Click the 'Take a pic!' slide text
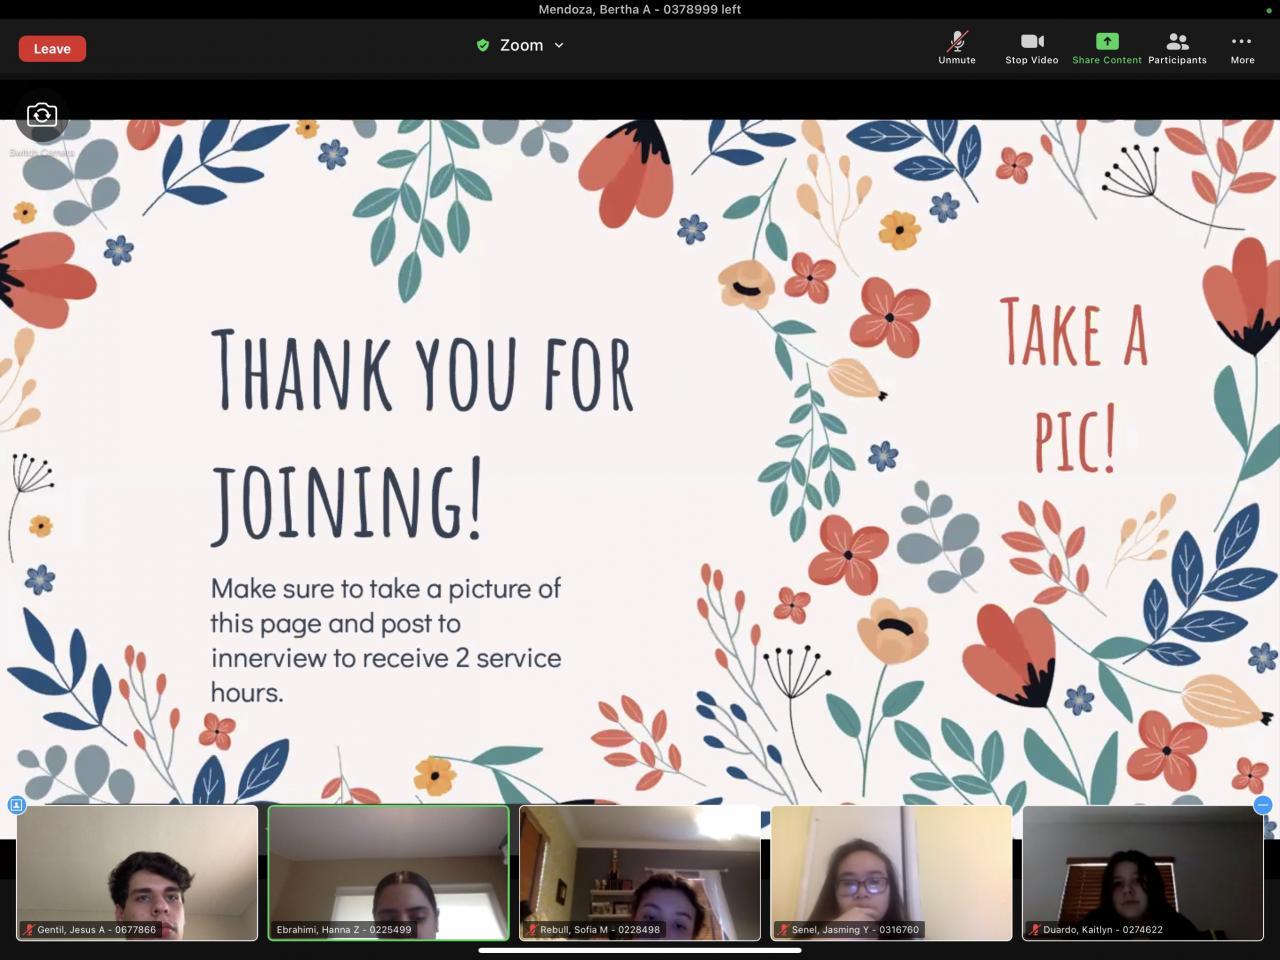 (x=1075, y=385)
